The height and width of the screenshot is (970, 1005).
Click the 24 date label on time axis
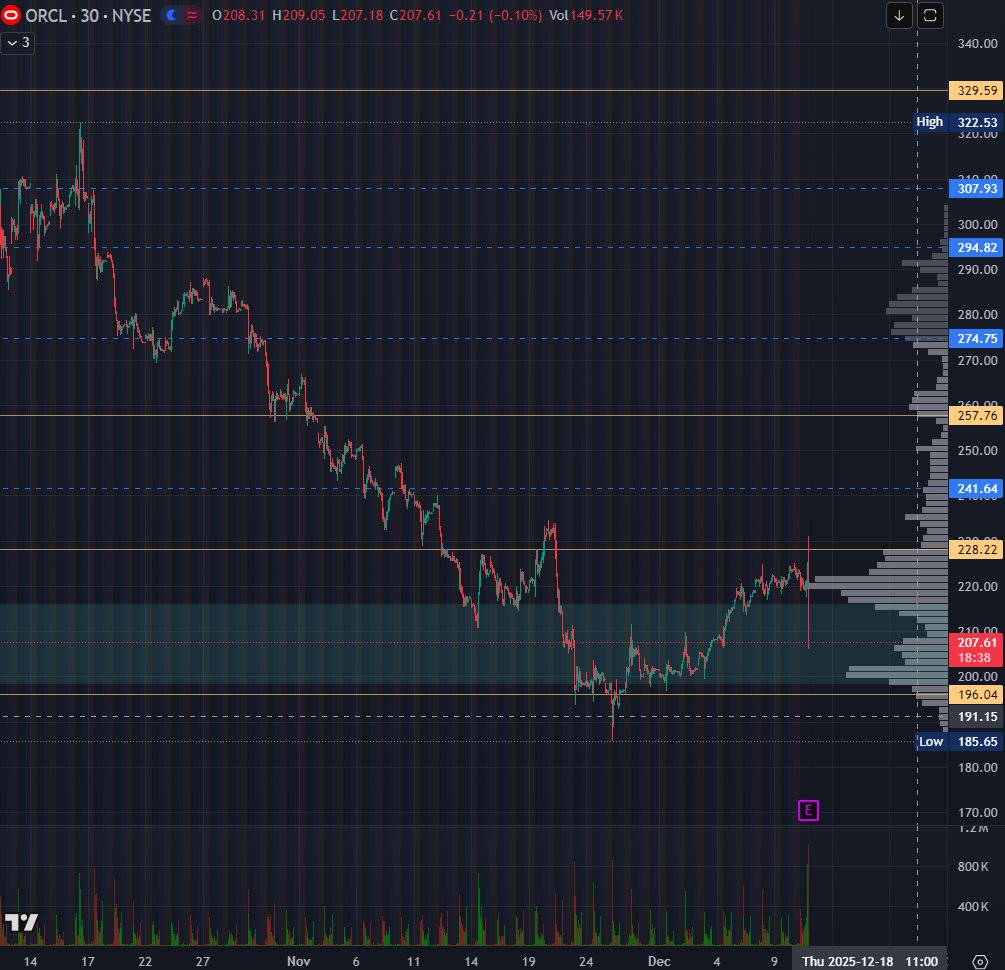(x=586, y=961)
